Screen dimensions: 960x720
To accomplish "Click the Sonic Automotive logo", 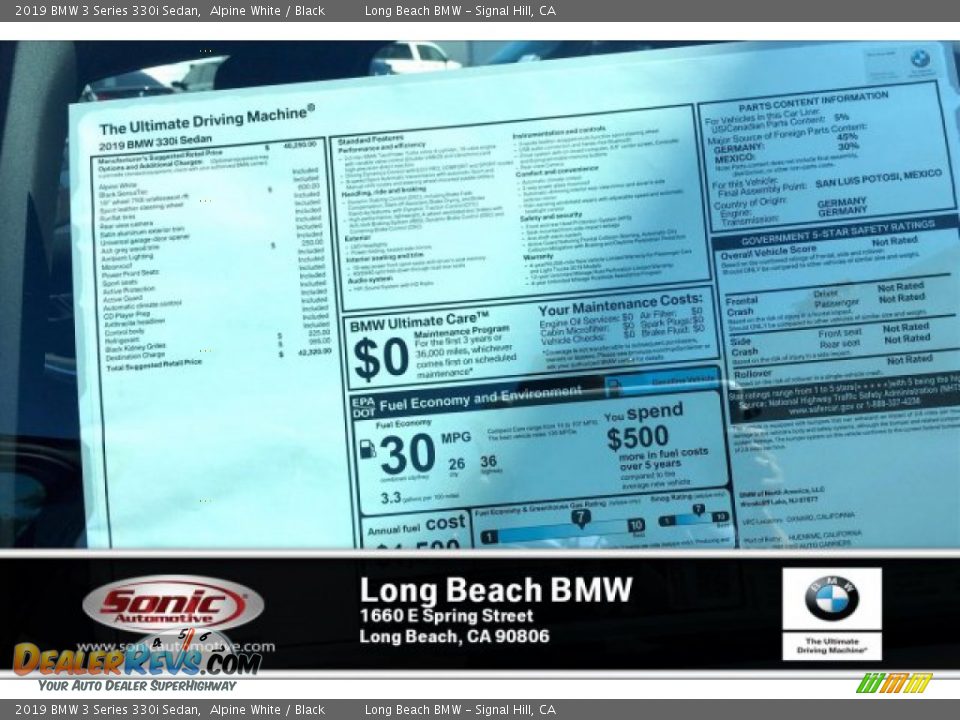I will (173, 605).
